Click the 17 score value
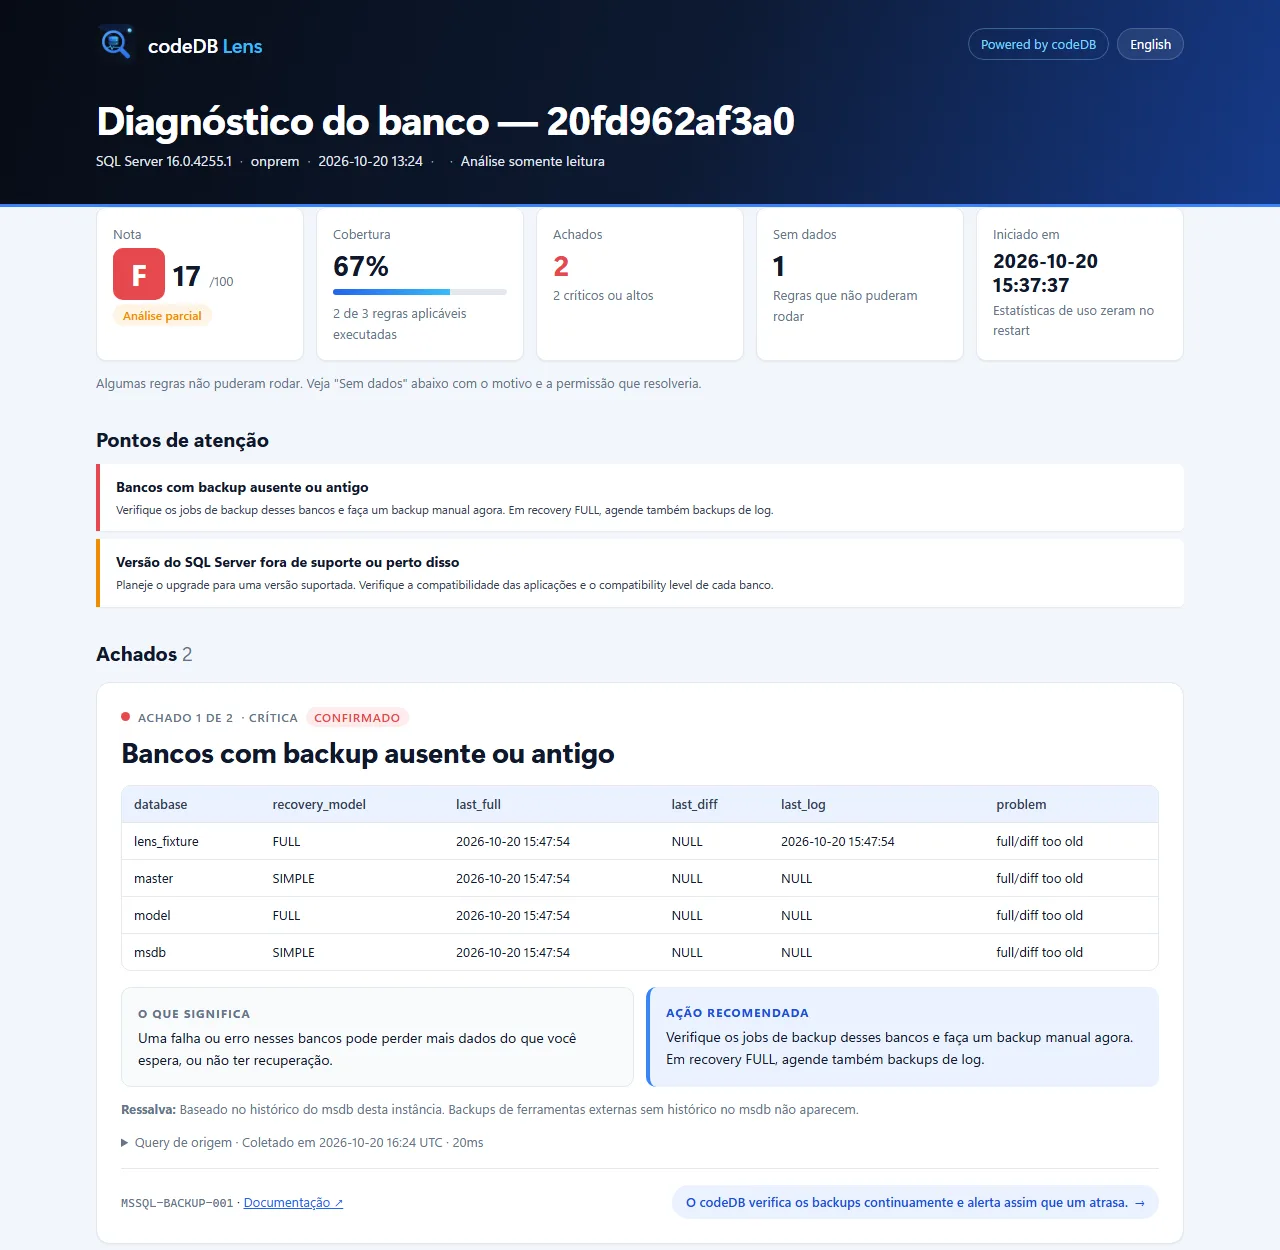Screen dimensions: 1280x1250 [186, 276]
